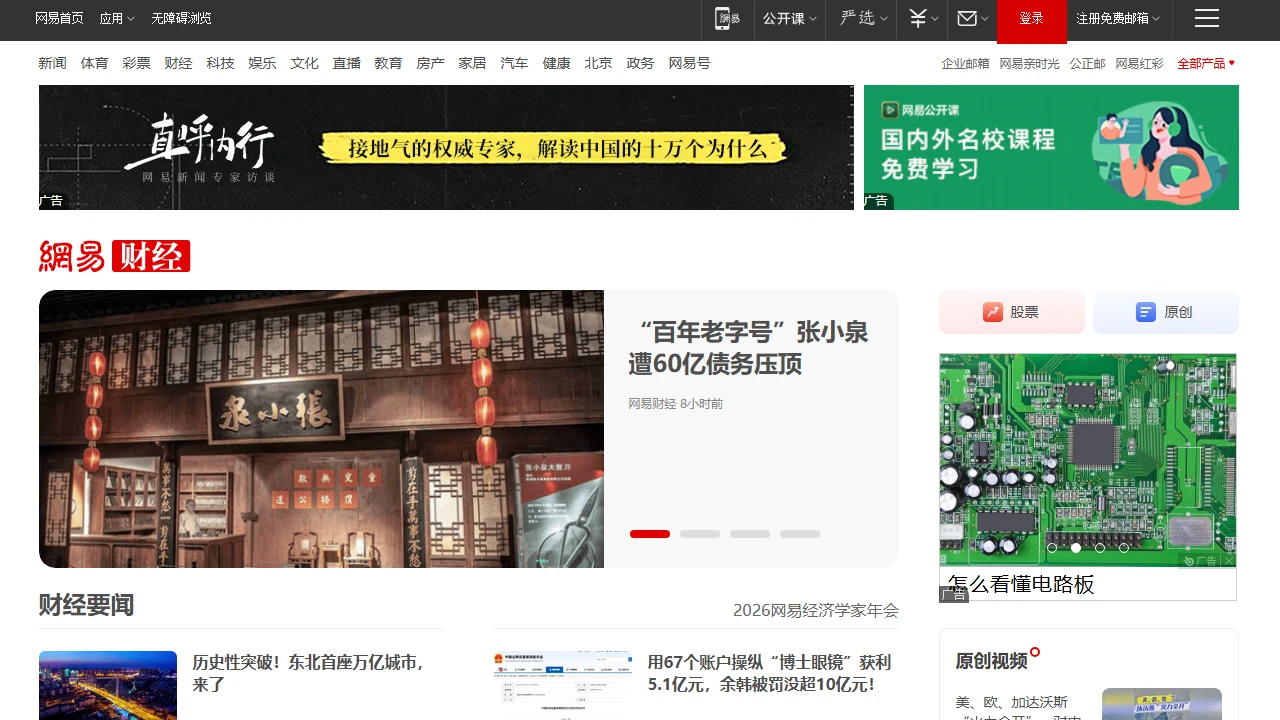The image size is (1280, 720).
Task: Click the active red carousel progress bar
Action: [649, 533]
